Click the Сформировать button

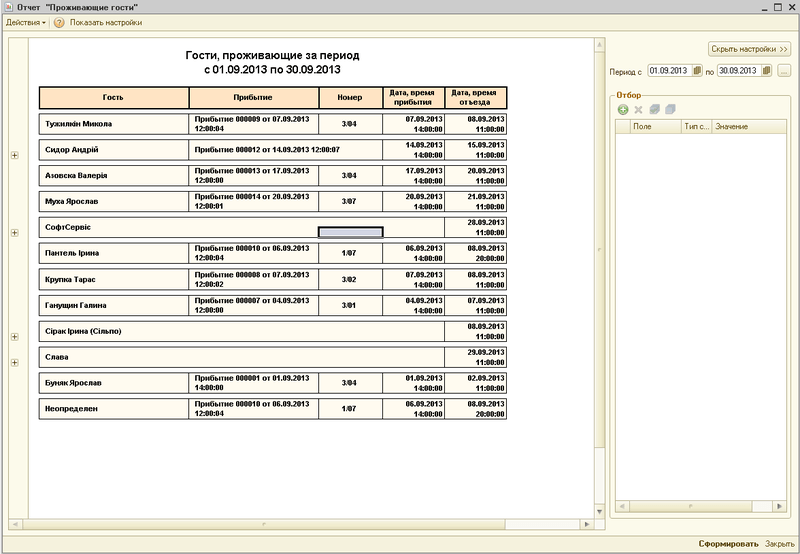coord(729,544)
